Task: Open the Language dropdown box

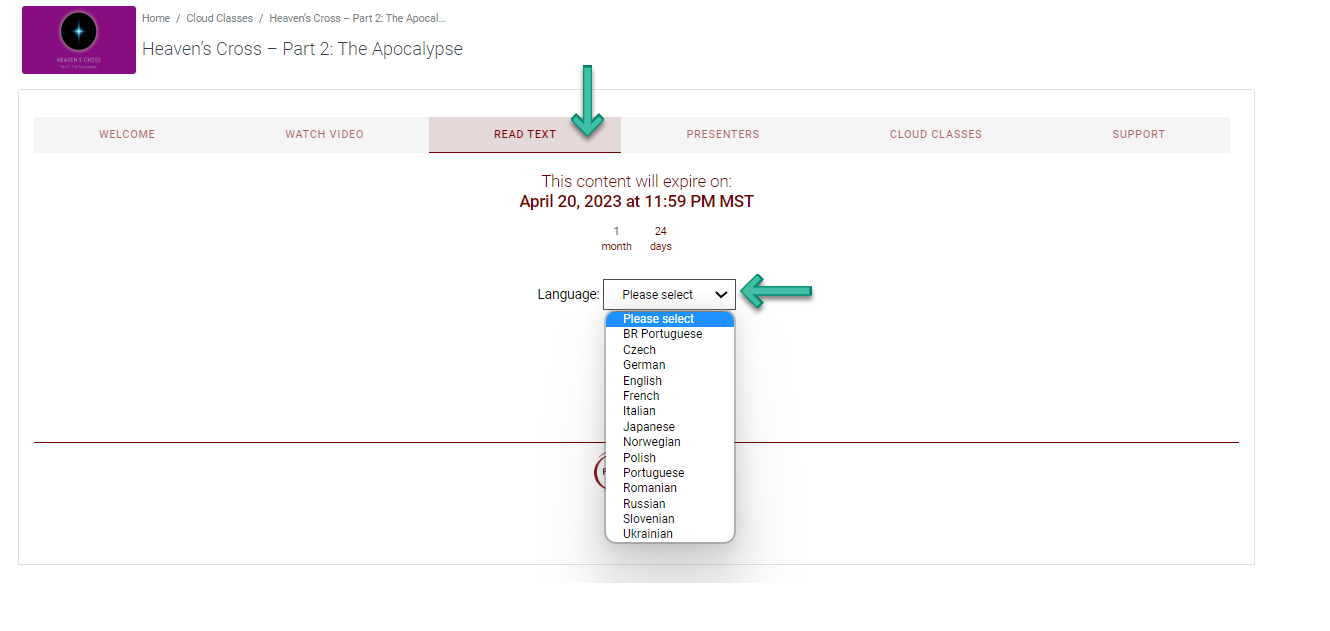Action: (x=669, y=295)
